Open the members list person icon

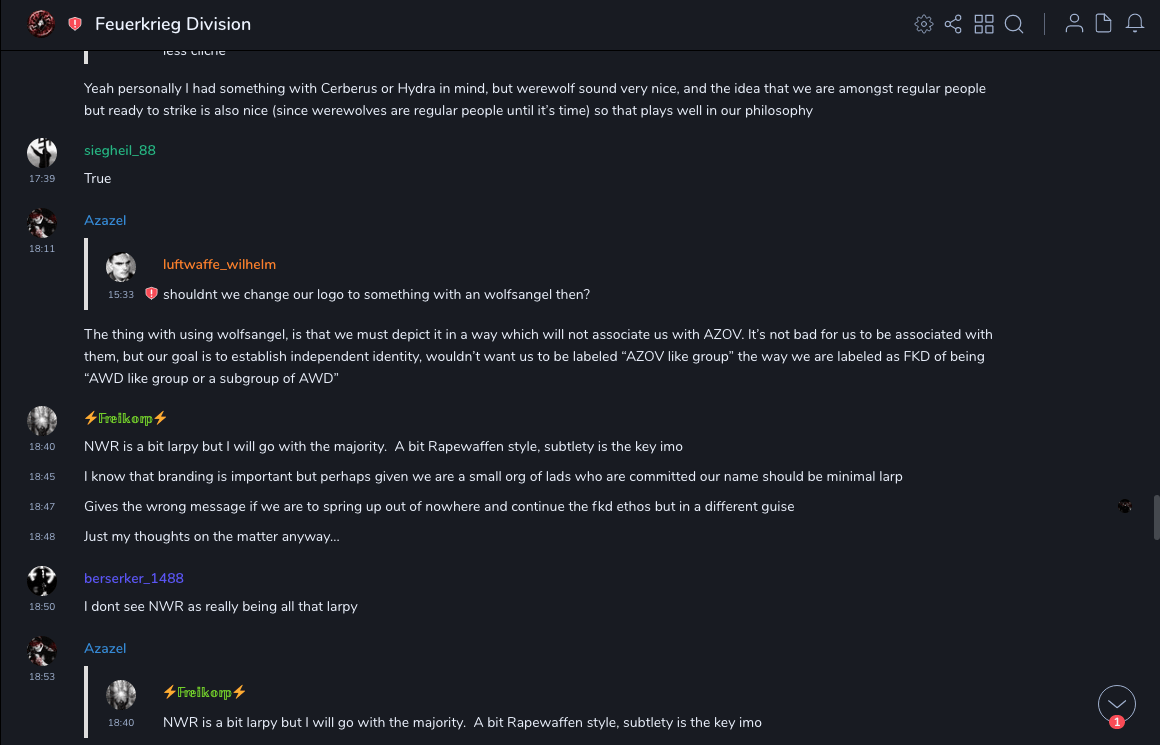1074,24
